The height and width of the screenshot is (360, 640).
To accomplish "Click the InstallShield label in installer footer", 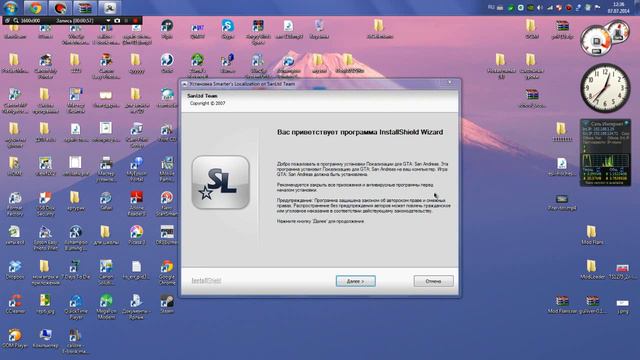I will click(x=206, y=281).
